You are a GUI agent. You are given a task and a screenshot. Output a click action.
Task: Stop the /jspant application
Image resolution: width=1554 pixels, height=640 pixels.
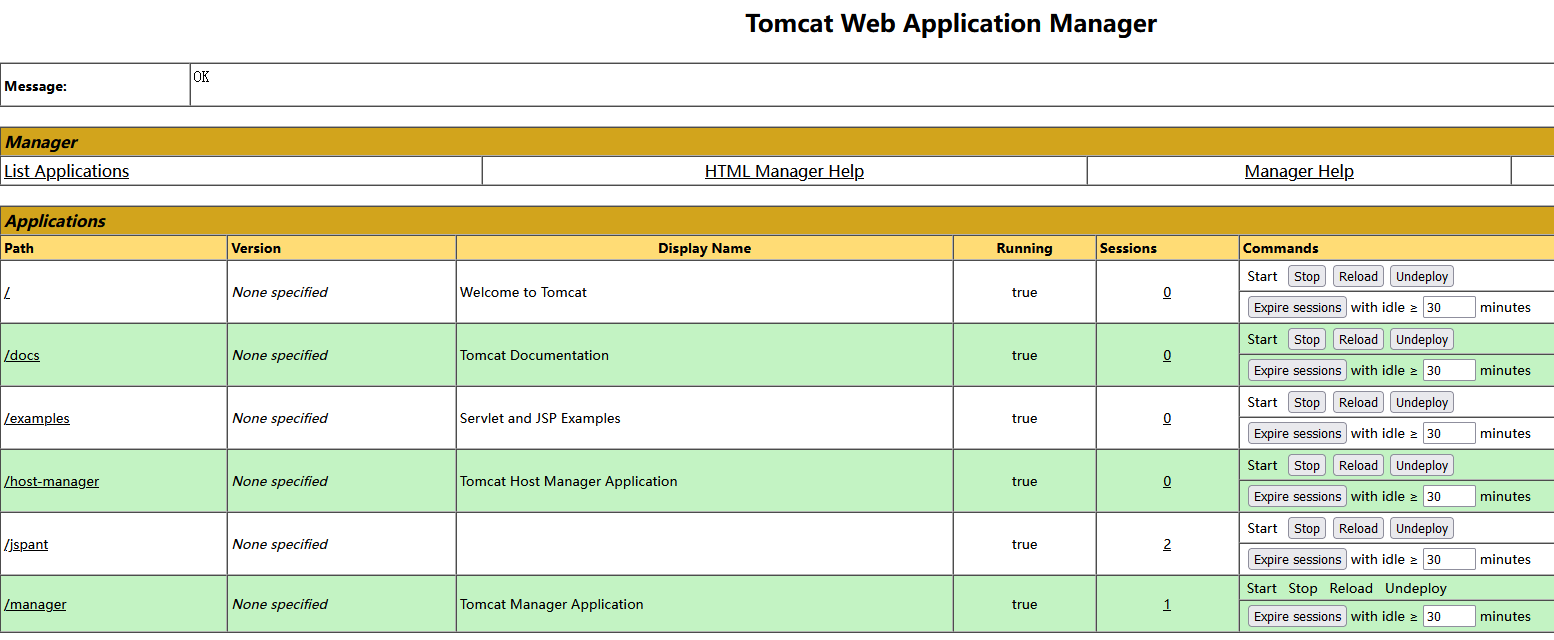(x=1307, y=528)
